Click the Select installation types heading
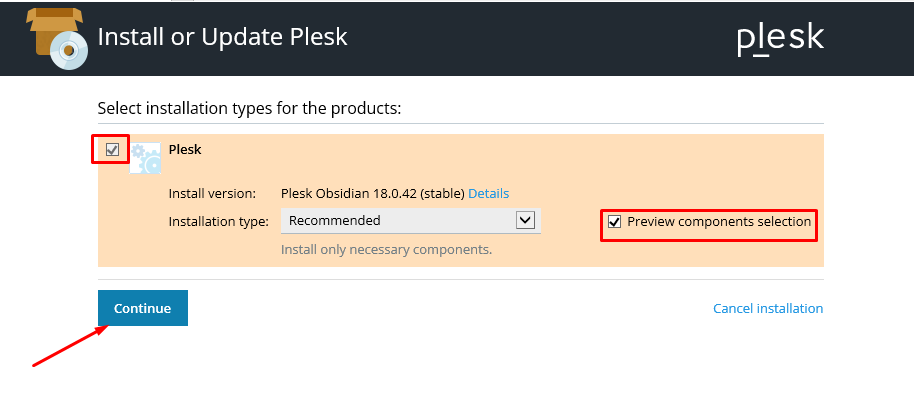The width and height of the screenshot is (914, 420). click(249, 108)
